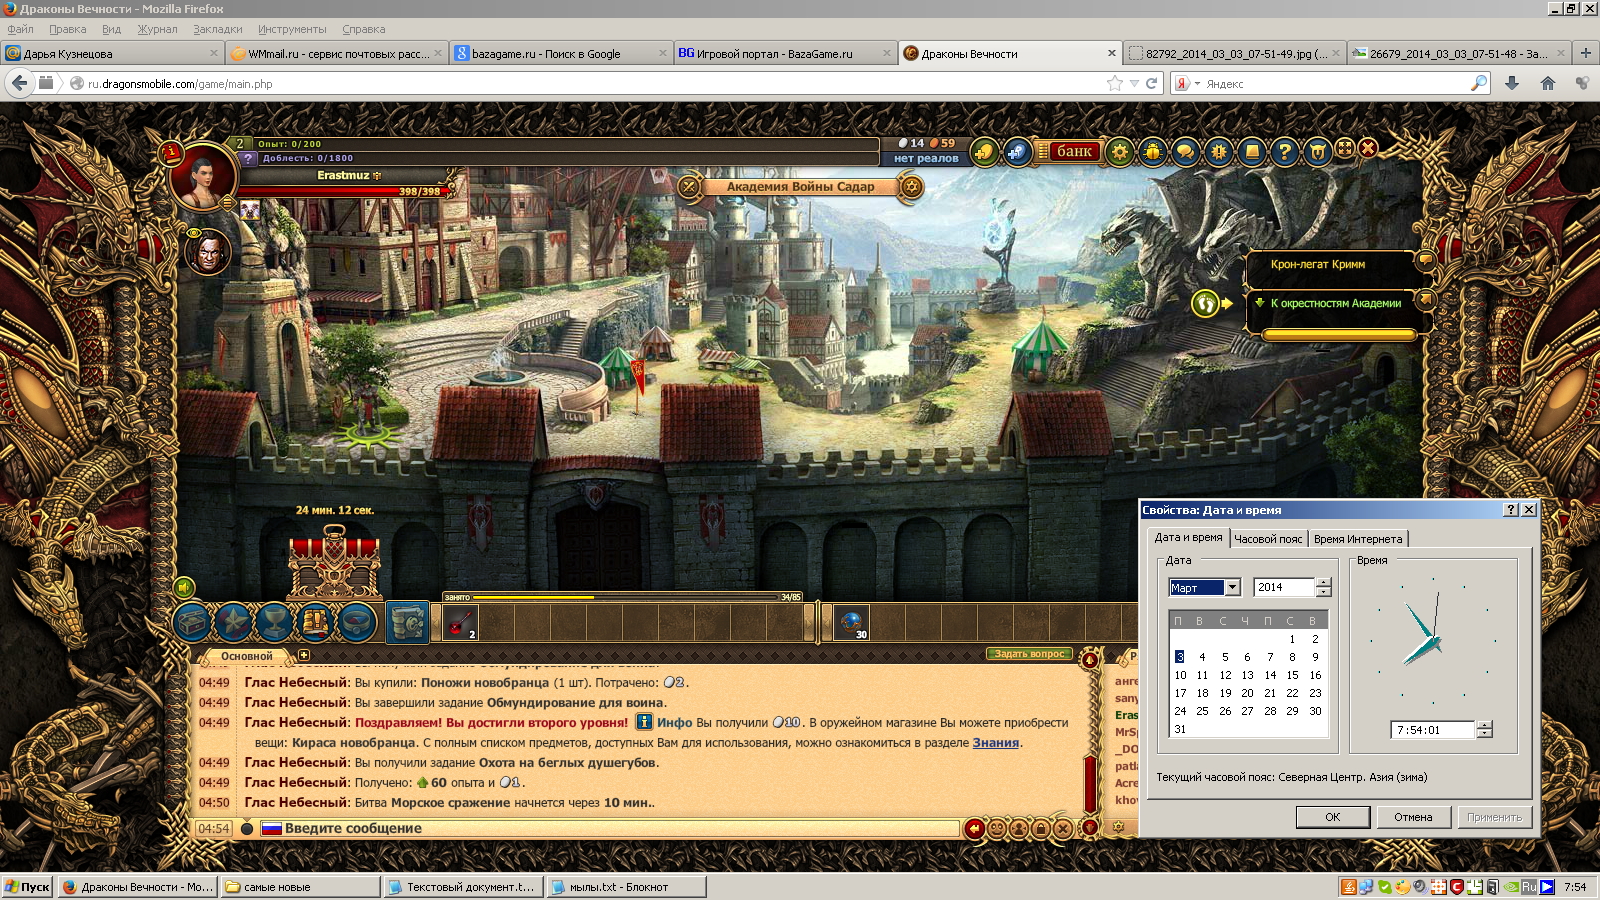
Task: Click speech icon beside Крон-легат Кримм
Action: point(1426,260)
